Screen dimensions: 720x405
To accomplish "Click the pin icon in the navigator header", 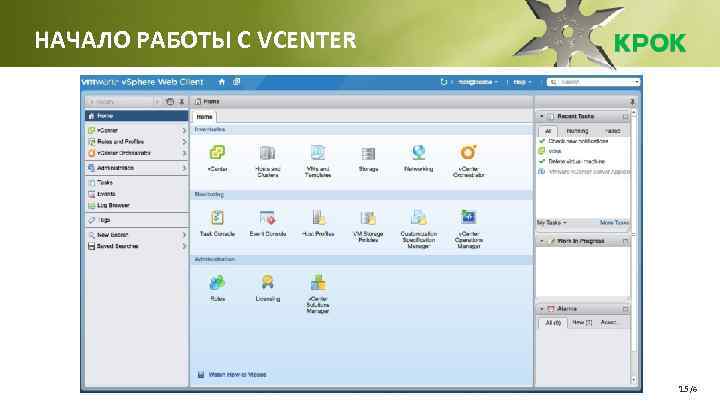I will [x=182, y=101].
